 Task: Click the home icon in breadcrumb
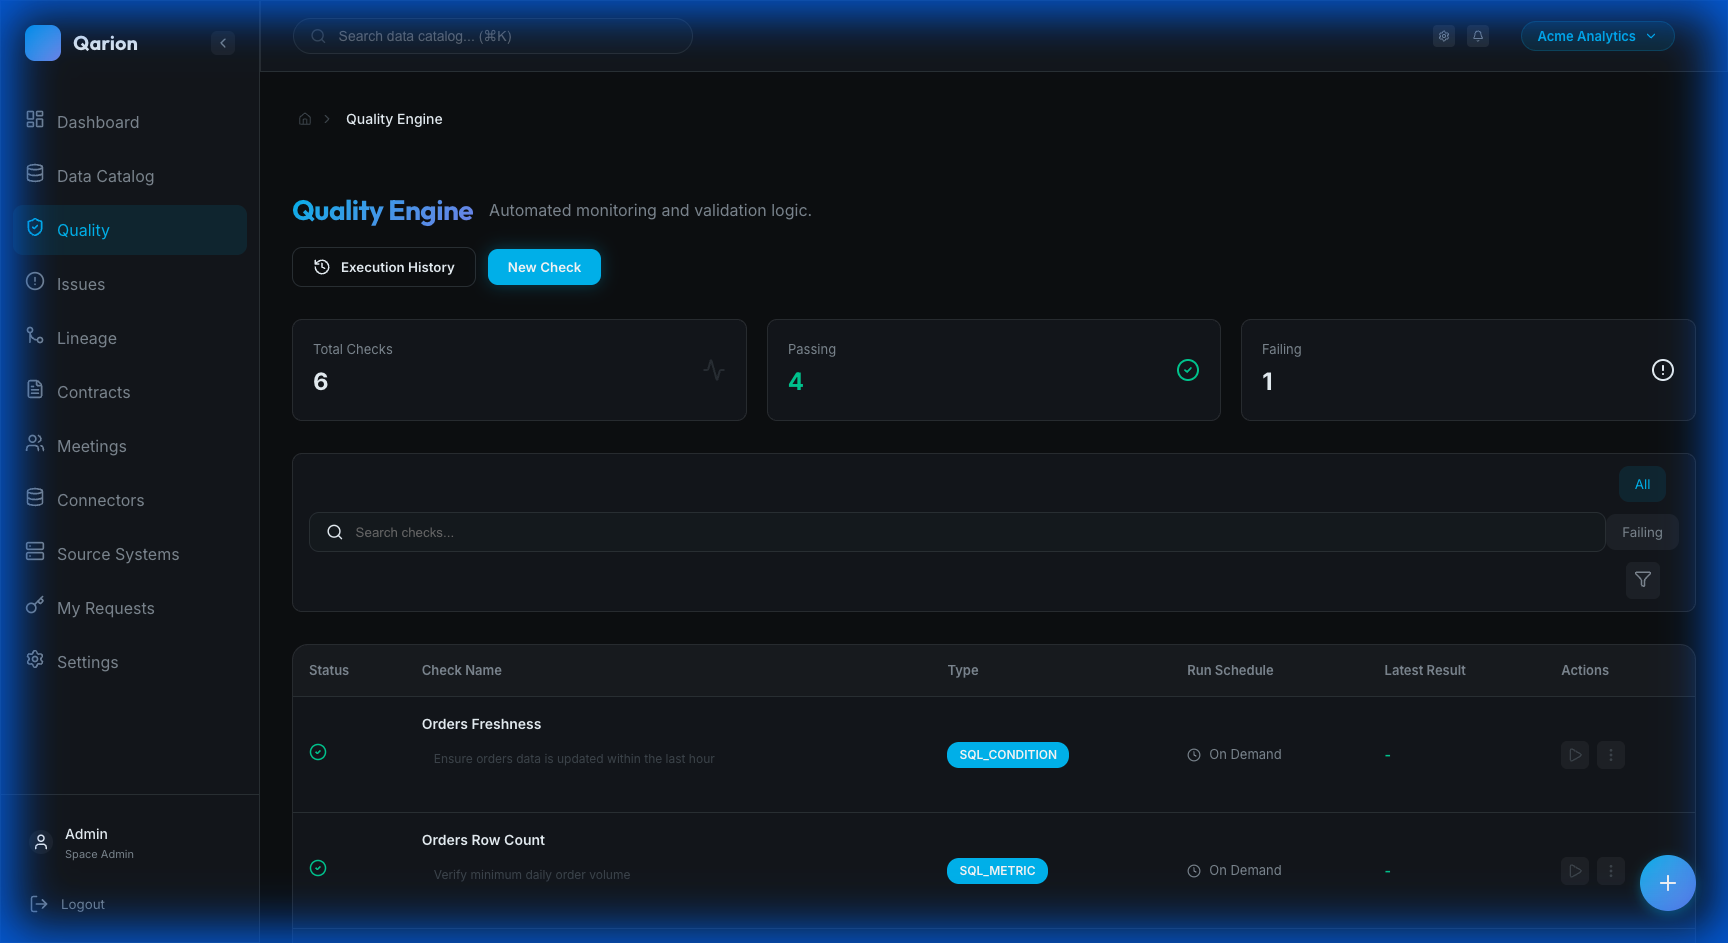(305, 119)
